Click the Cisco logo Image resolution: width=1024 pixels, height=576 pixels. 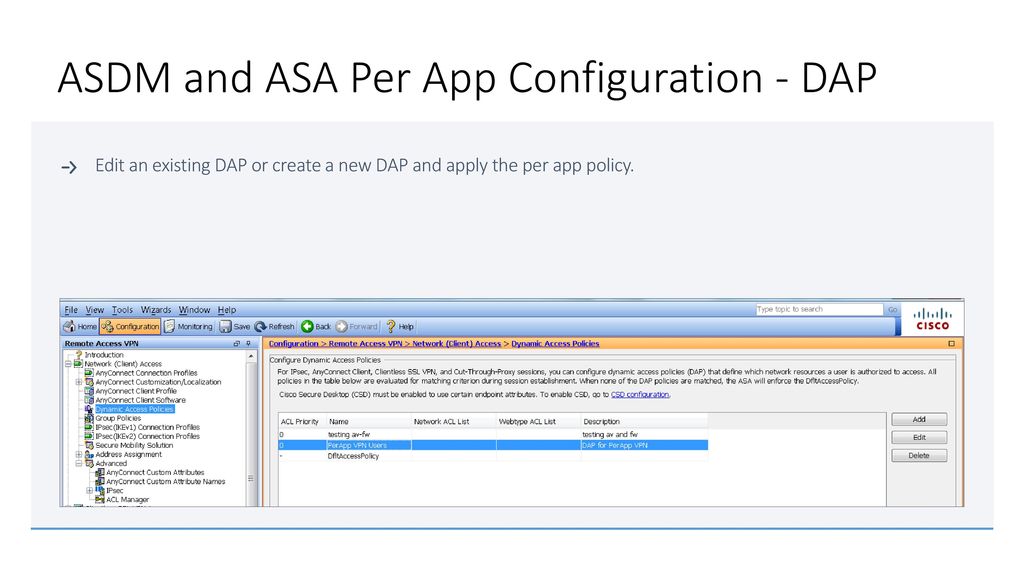[933, 319]
